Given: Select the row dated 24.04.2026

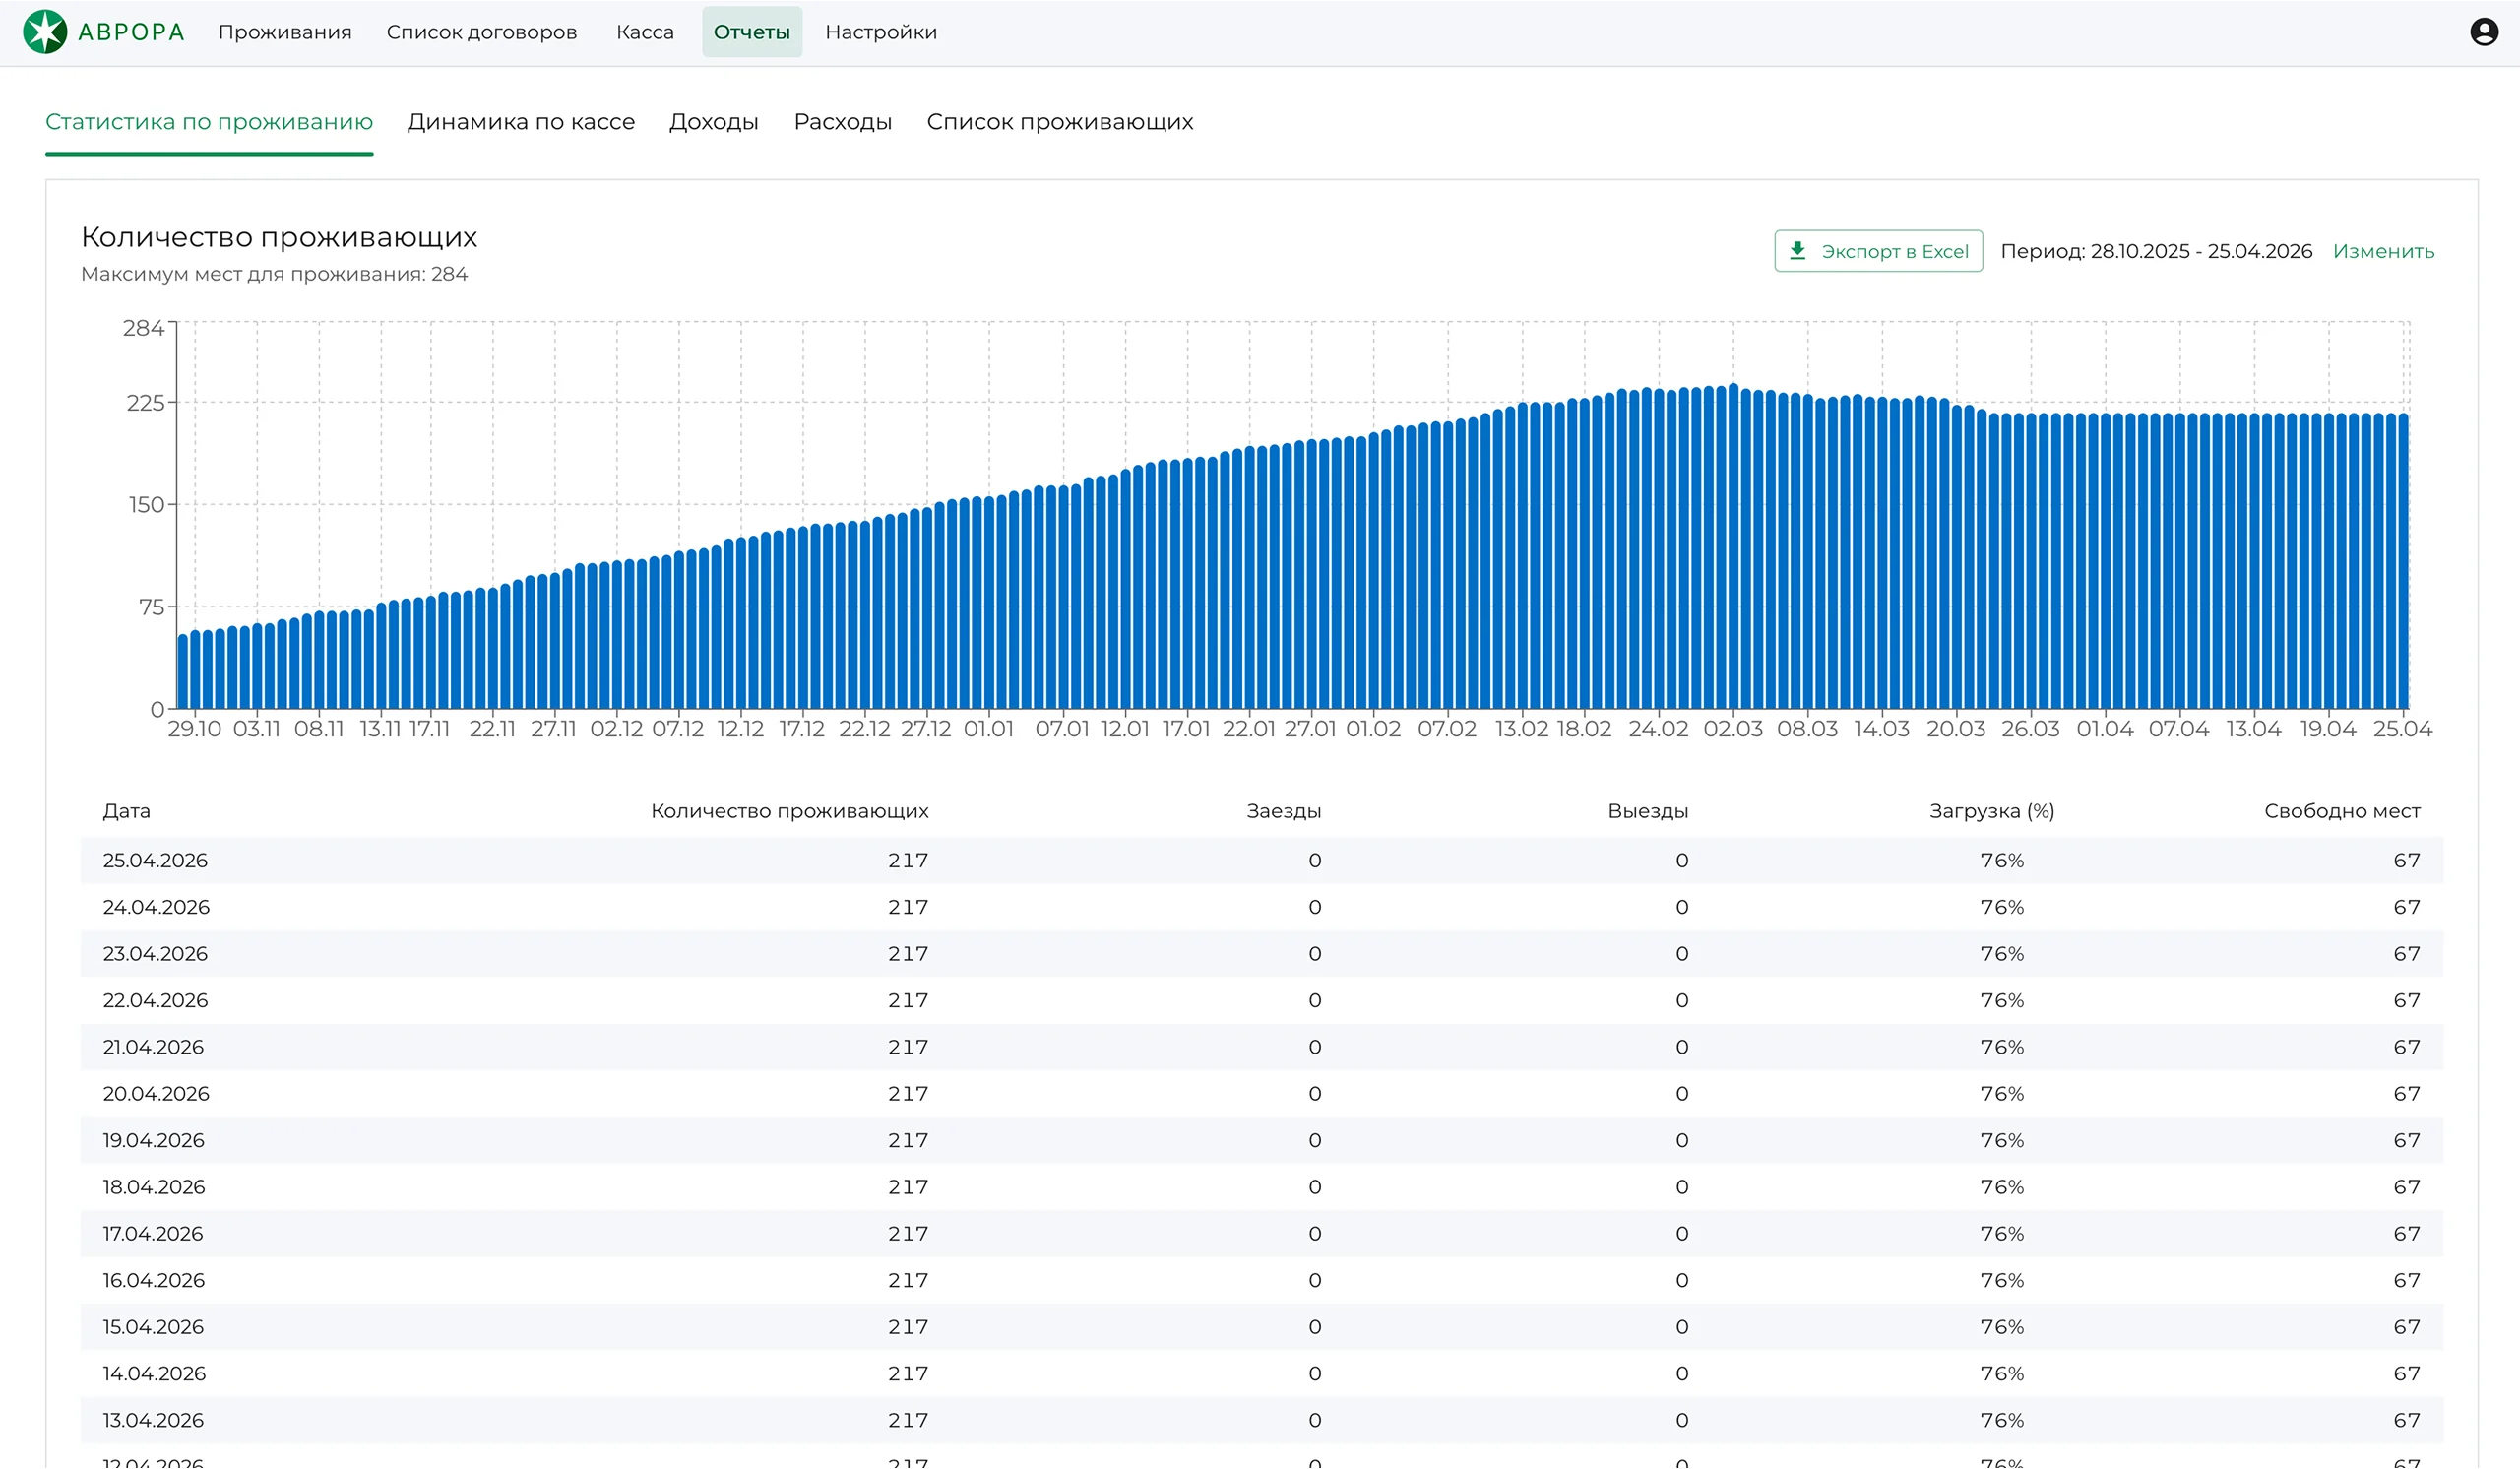Looking at the screenshot, I should (x=1262, y=907).
